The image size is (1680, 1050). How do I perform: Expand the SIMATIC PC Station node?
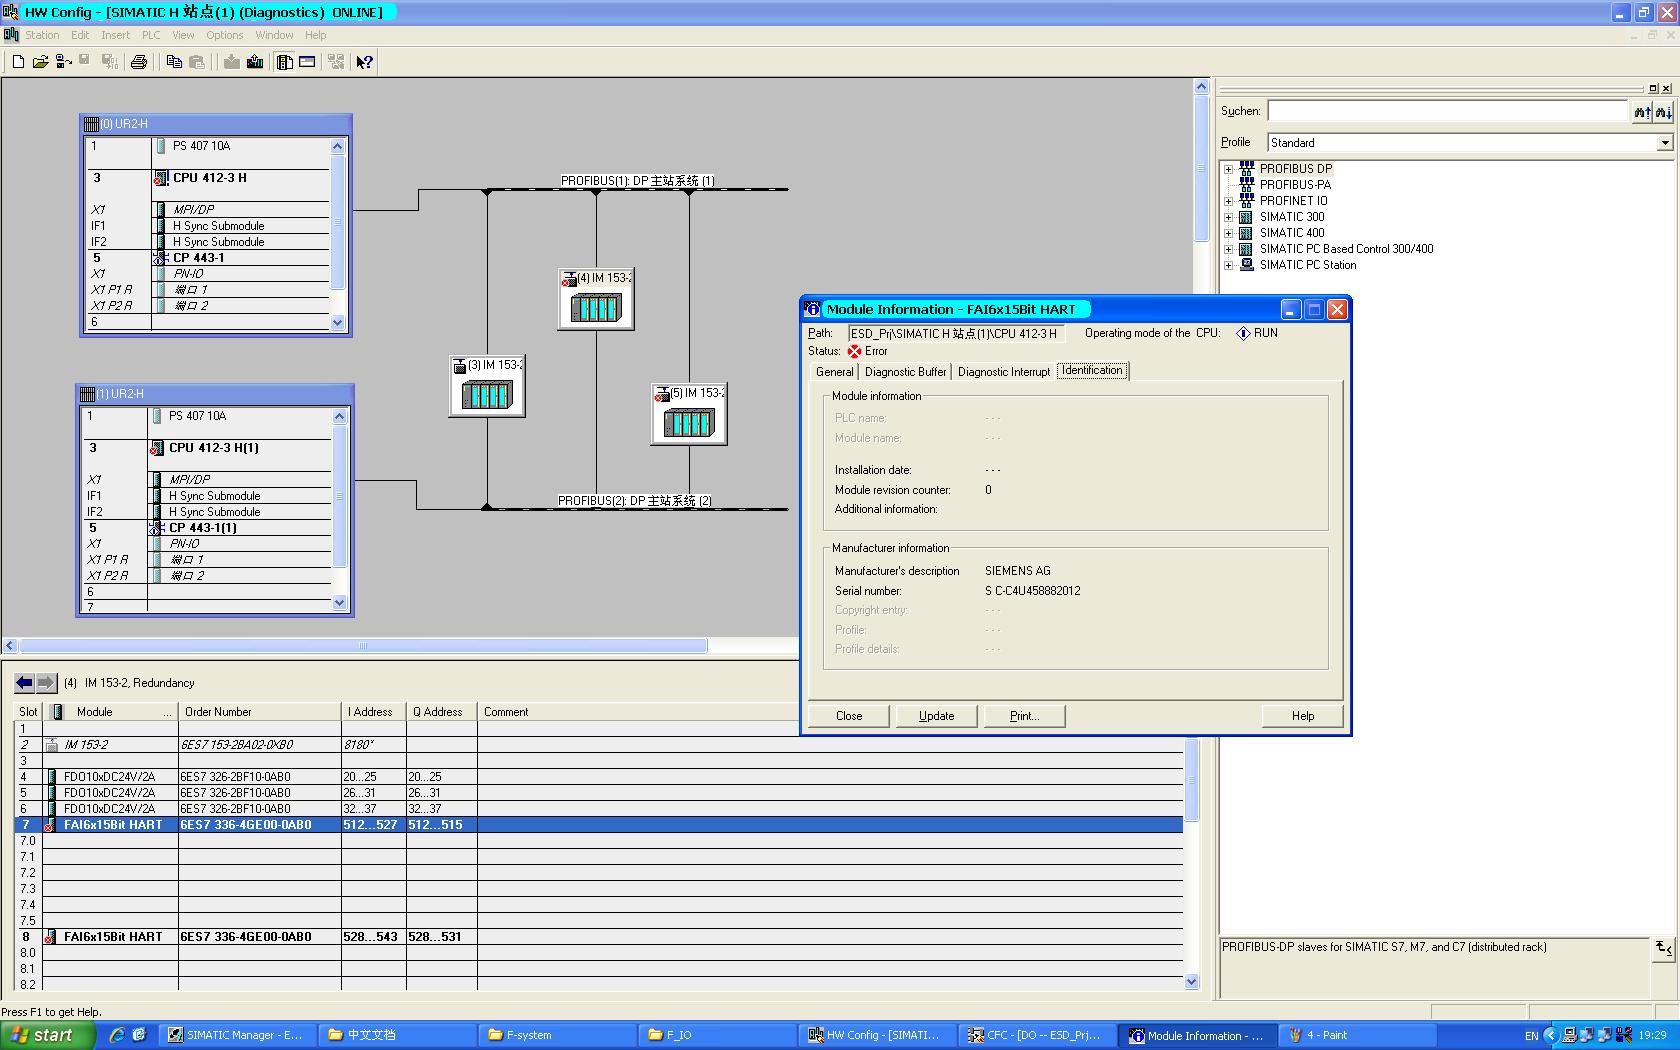1229,265
